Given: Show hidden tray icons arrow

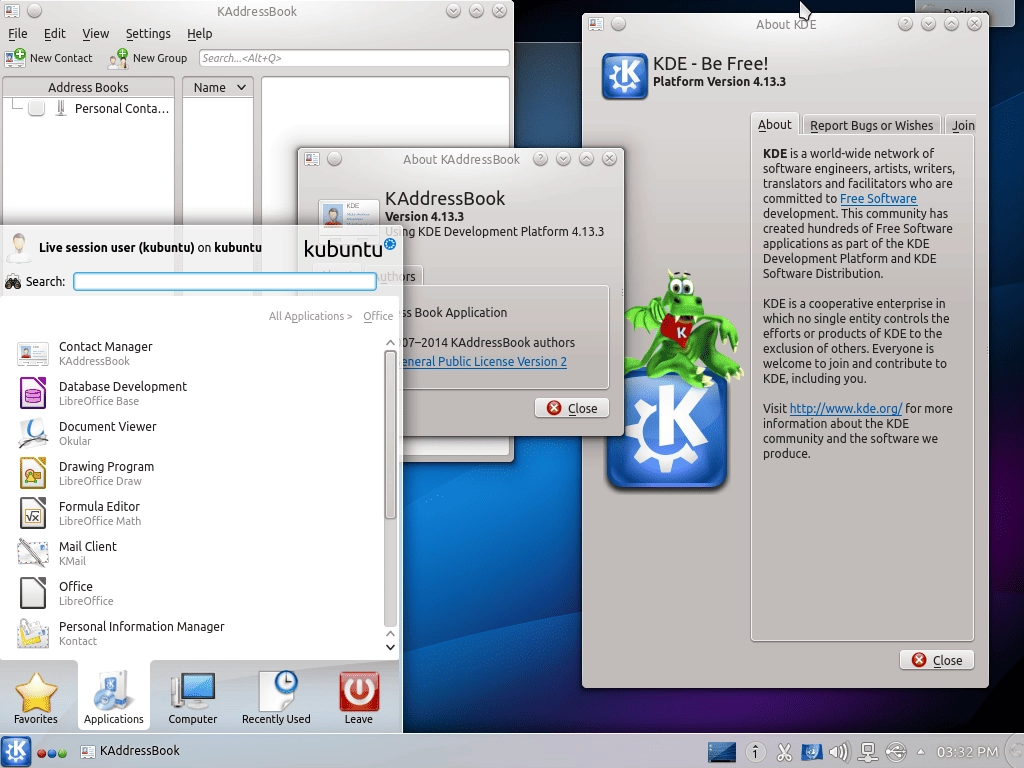Looking at the screenshot, I should pyautogui.click(x=921, y=752).
